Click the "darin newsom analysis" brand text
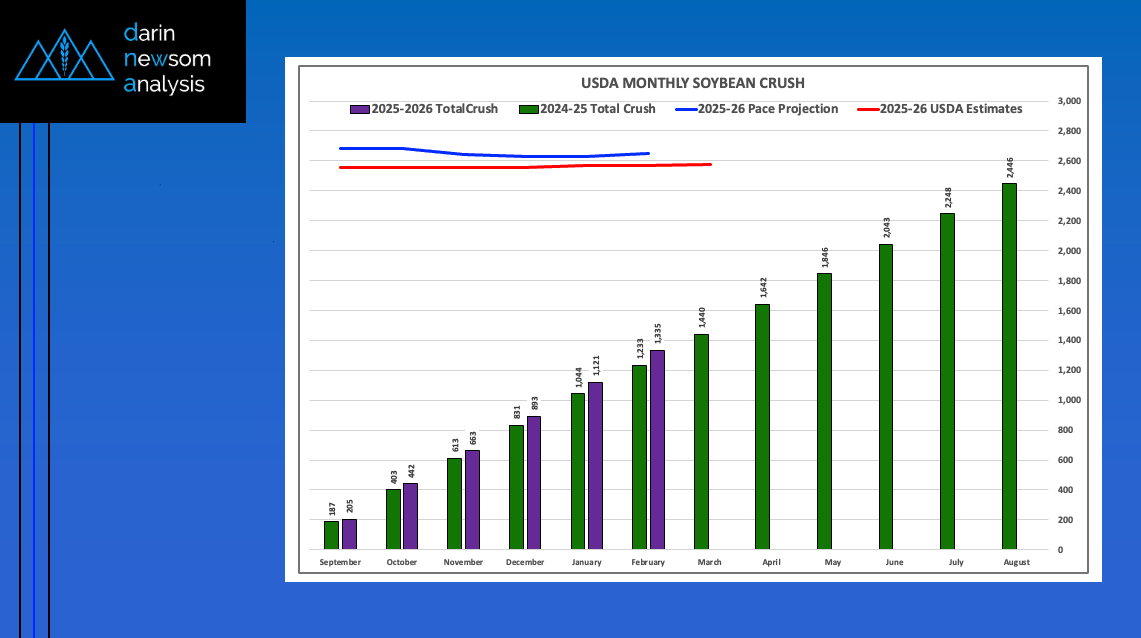The width and height of the screenshot is (1141, 638). point(166,59)
